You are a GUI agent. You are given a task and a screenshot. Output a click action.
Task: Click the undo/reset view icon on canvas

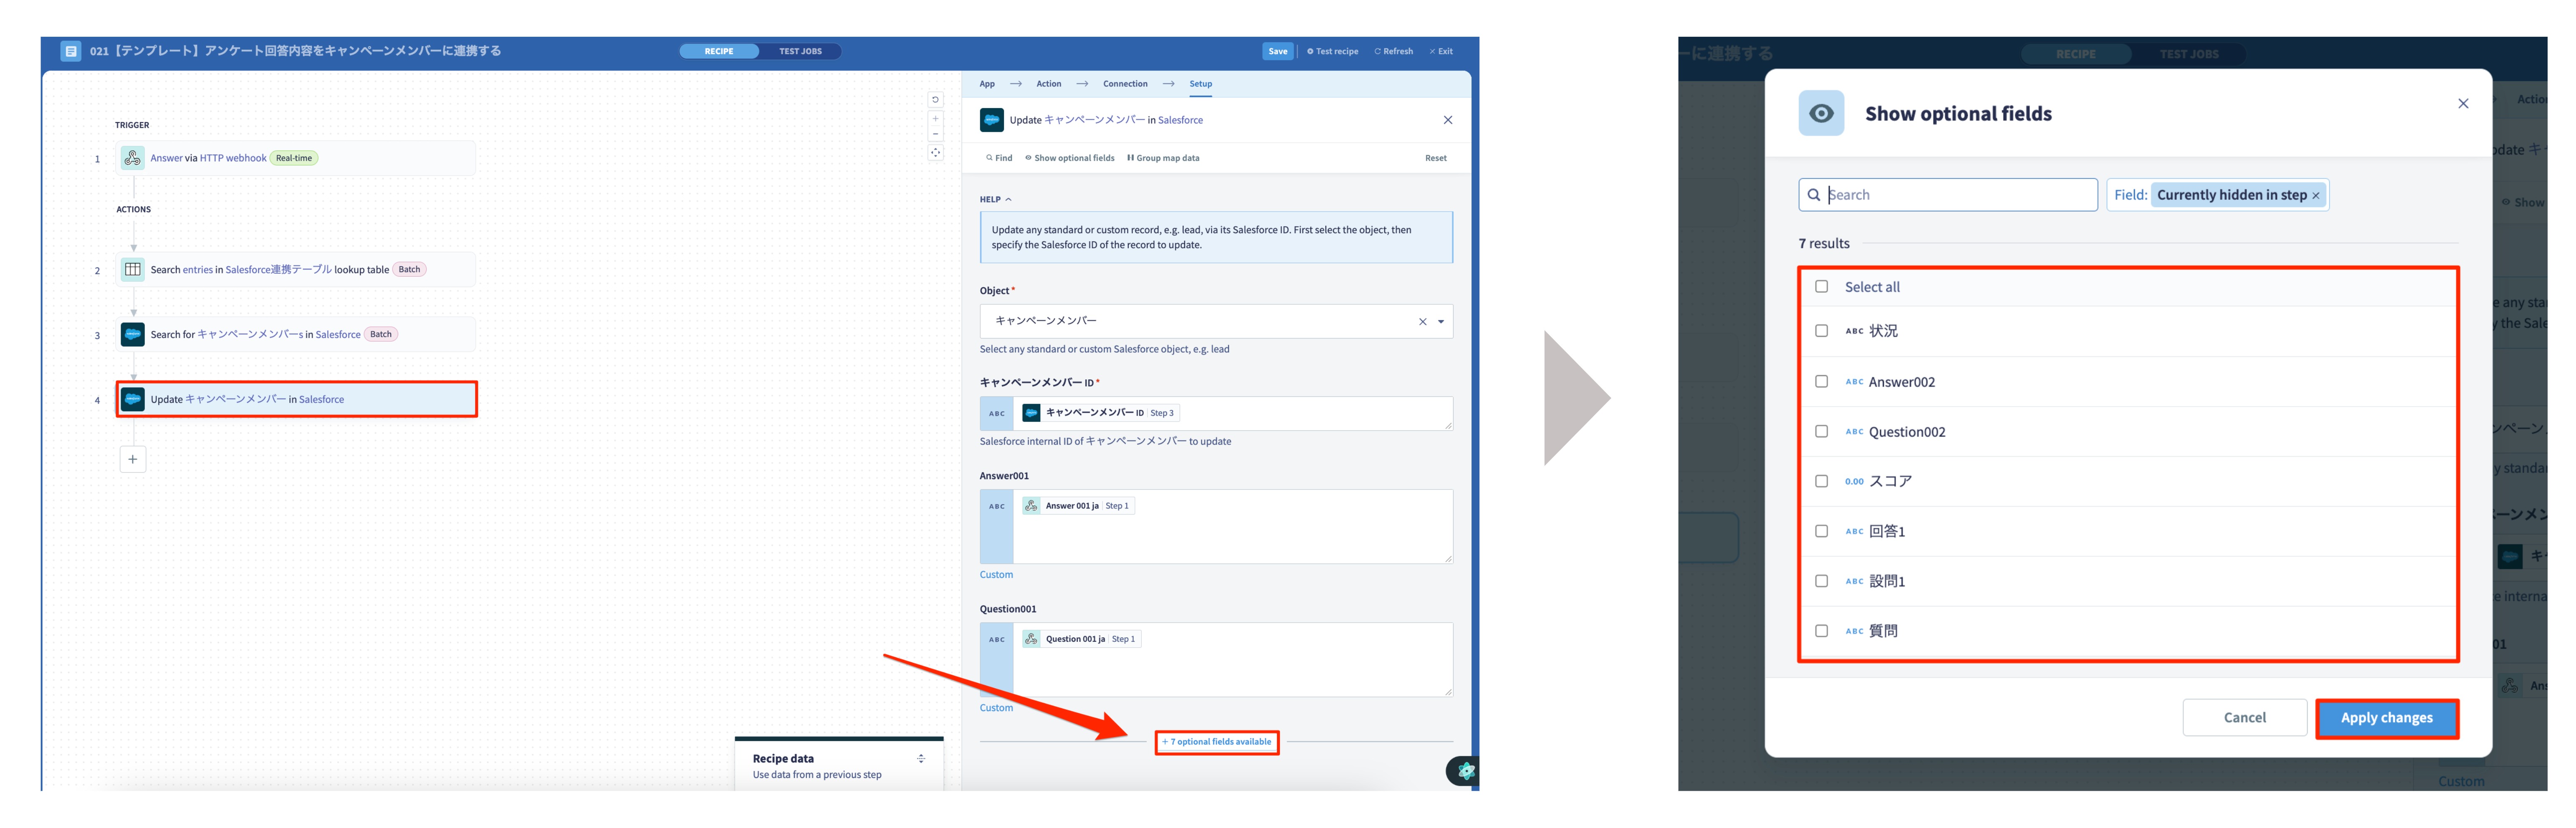click(x=935, y=100)
